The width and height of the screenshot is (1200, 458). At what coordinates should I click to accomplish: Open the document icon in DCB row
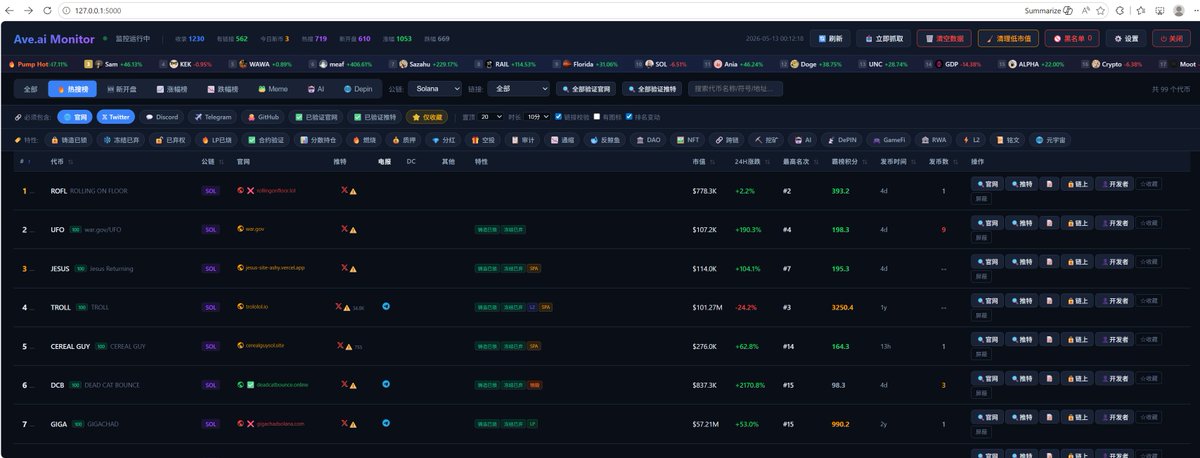coord(1048,379)
